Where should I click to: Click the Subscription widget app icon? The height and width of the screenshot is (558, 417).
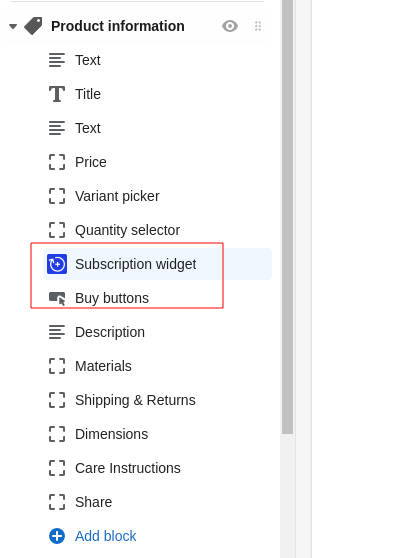pos(57,264)
